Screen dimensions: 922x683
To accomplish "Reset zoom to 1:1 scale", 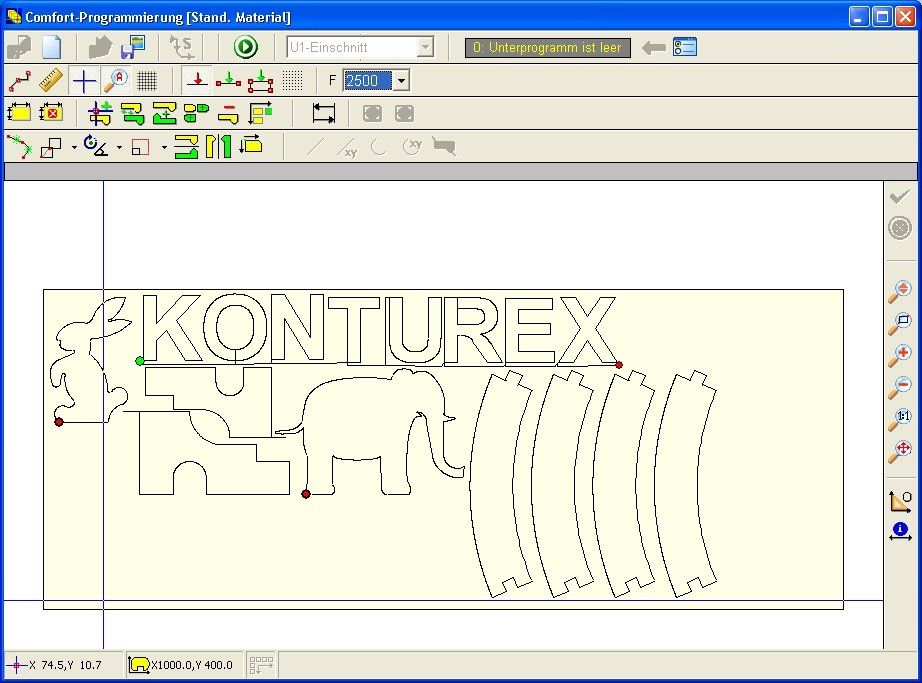I will (x=900, y=419).
